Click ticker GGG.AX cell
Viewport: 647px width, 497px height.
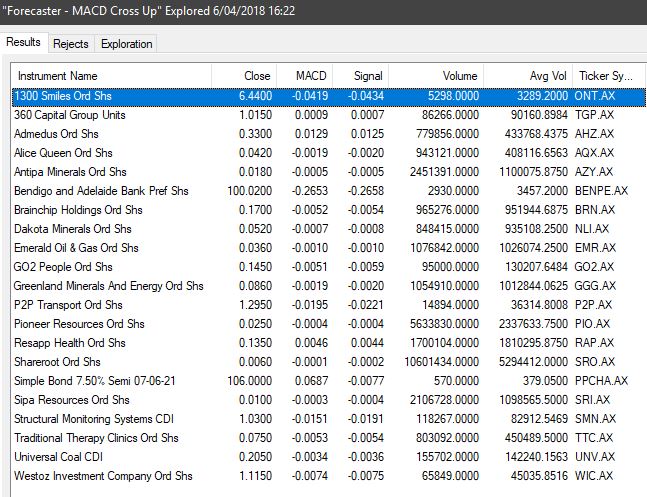coord(595,286)
